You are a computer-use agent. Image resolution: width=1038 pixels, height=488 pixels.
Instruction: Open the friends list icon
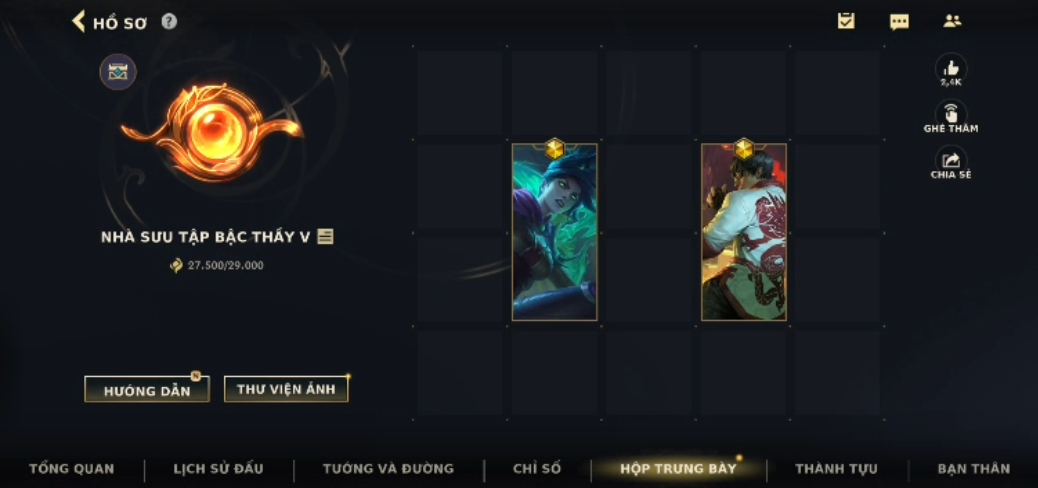pos(952,21)
